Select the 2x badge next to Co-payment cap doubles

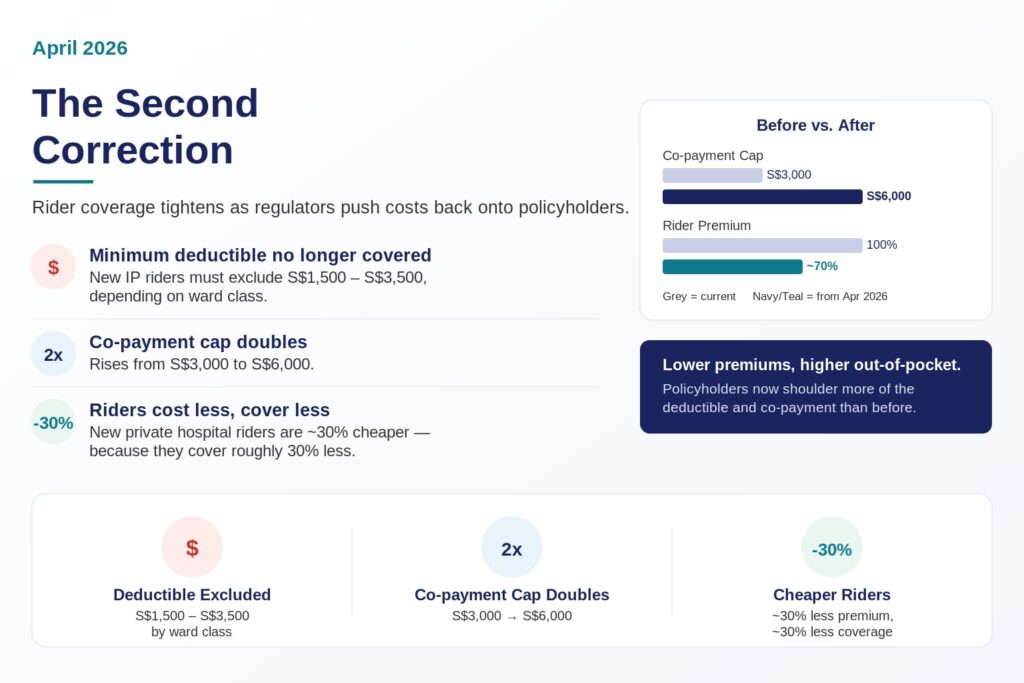(x=54, y=354)
